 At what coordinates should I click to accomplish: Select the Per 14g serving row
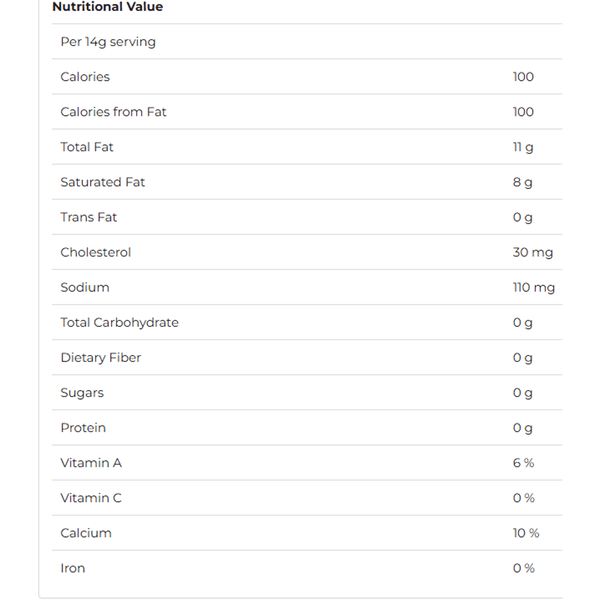(x=108, y=42)
